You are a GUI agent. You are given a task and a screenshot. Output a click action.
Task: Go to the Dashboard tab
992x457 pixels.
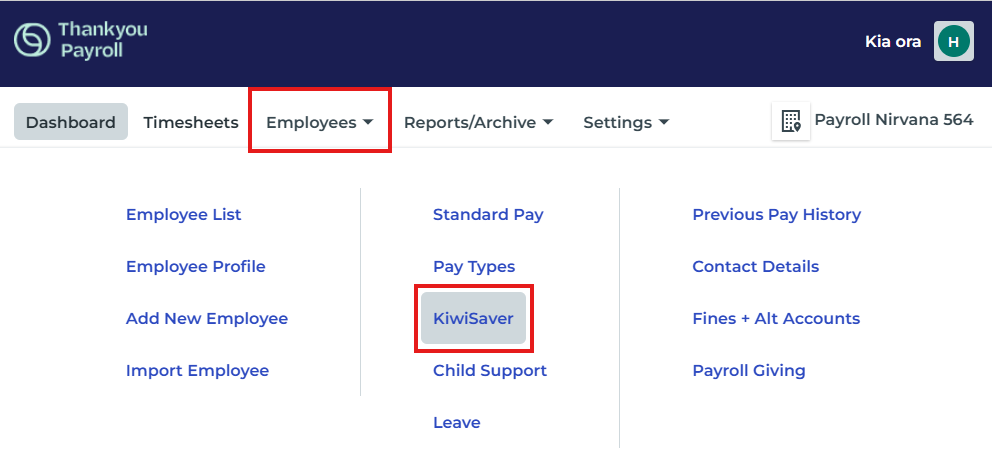coord(71,122)
